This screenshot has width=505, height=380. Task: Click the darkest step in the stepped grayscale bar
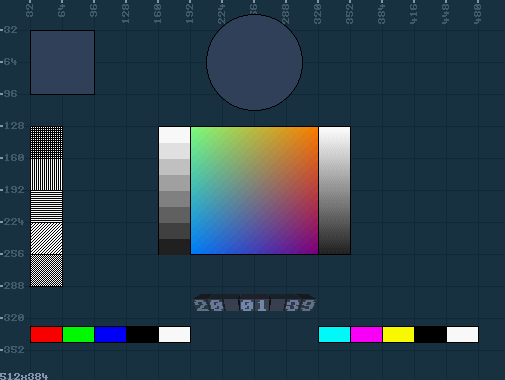(x=174, y=247)
